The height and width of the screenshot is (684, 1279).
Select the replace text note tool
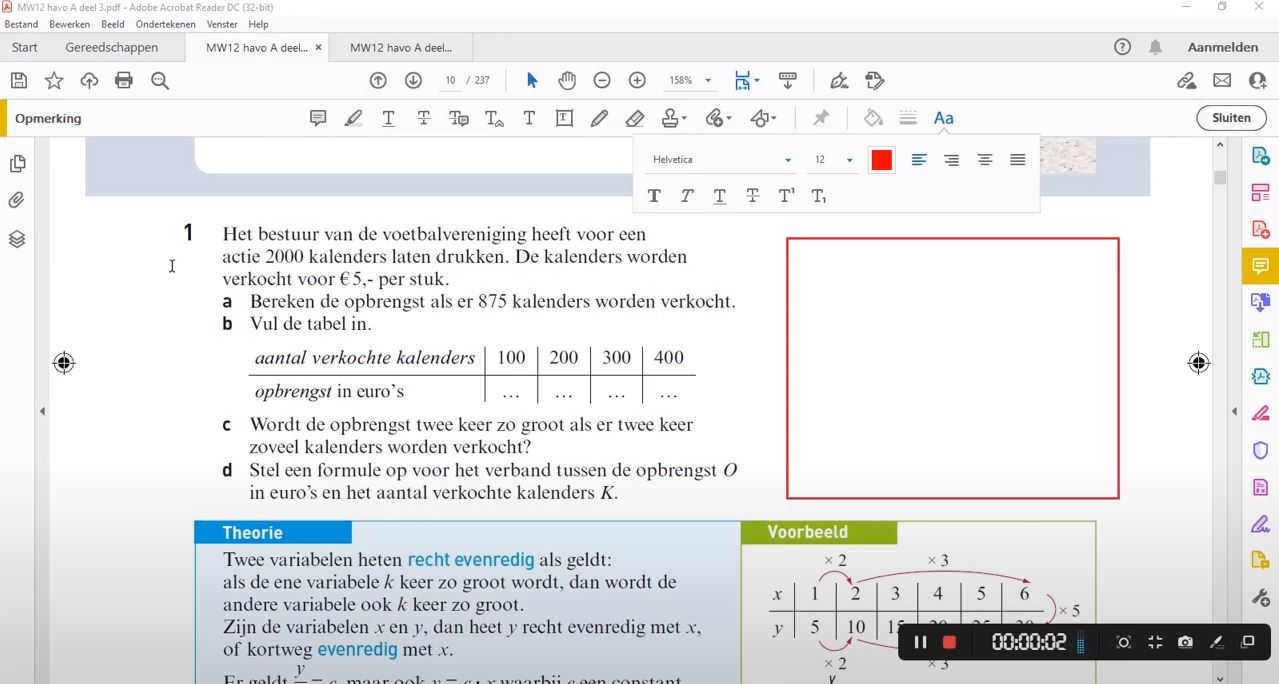pos(459,118)
